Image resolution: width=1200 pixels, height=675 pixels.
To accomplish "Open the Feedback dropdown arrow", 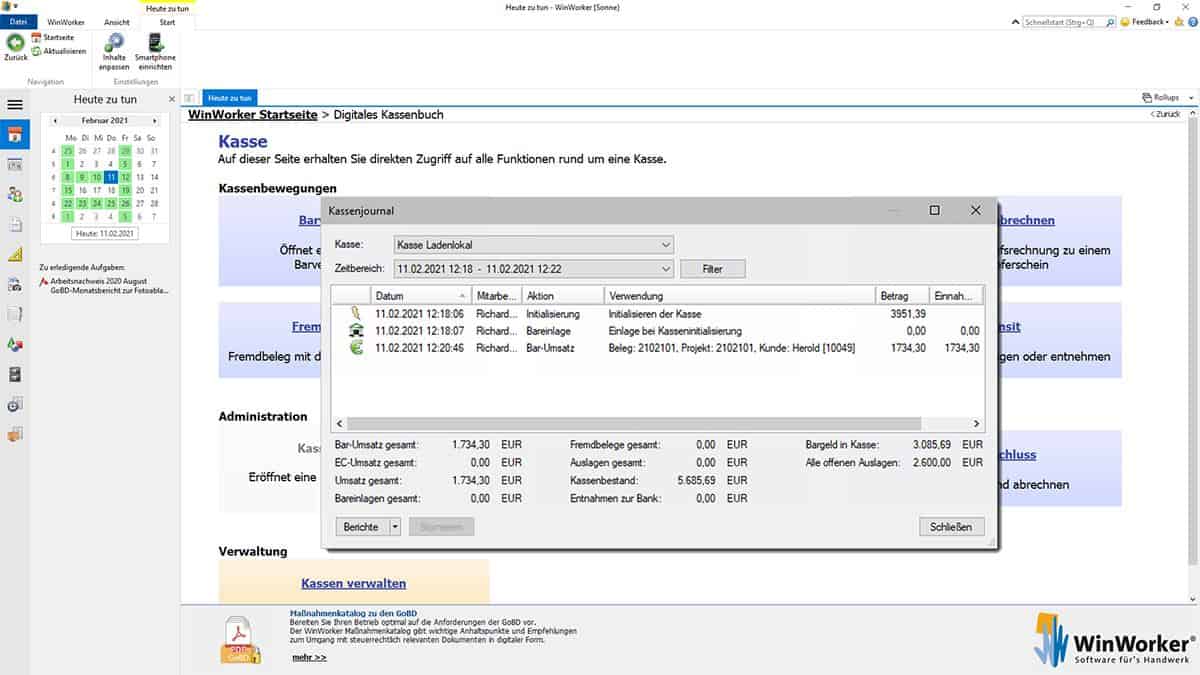I will (x=1167, y=21).
